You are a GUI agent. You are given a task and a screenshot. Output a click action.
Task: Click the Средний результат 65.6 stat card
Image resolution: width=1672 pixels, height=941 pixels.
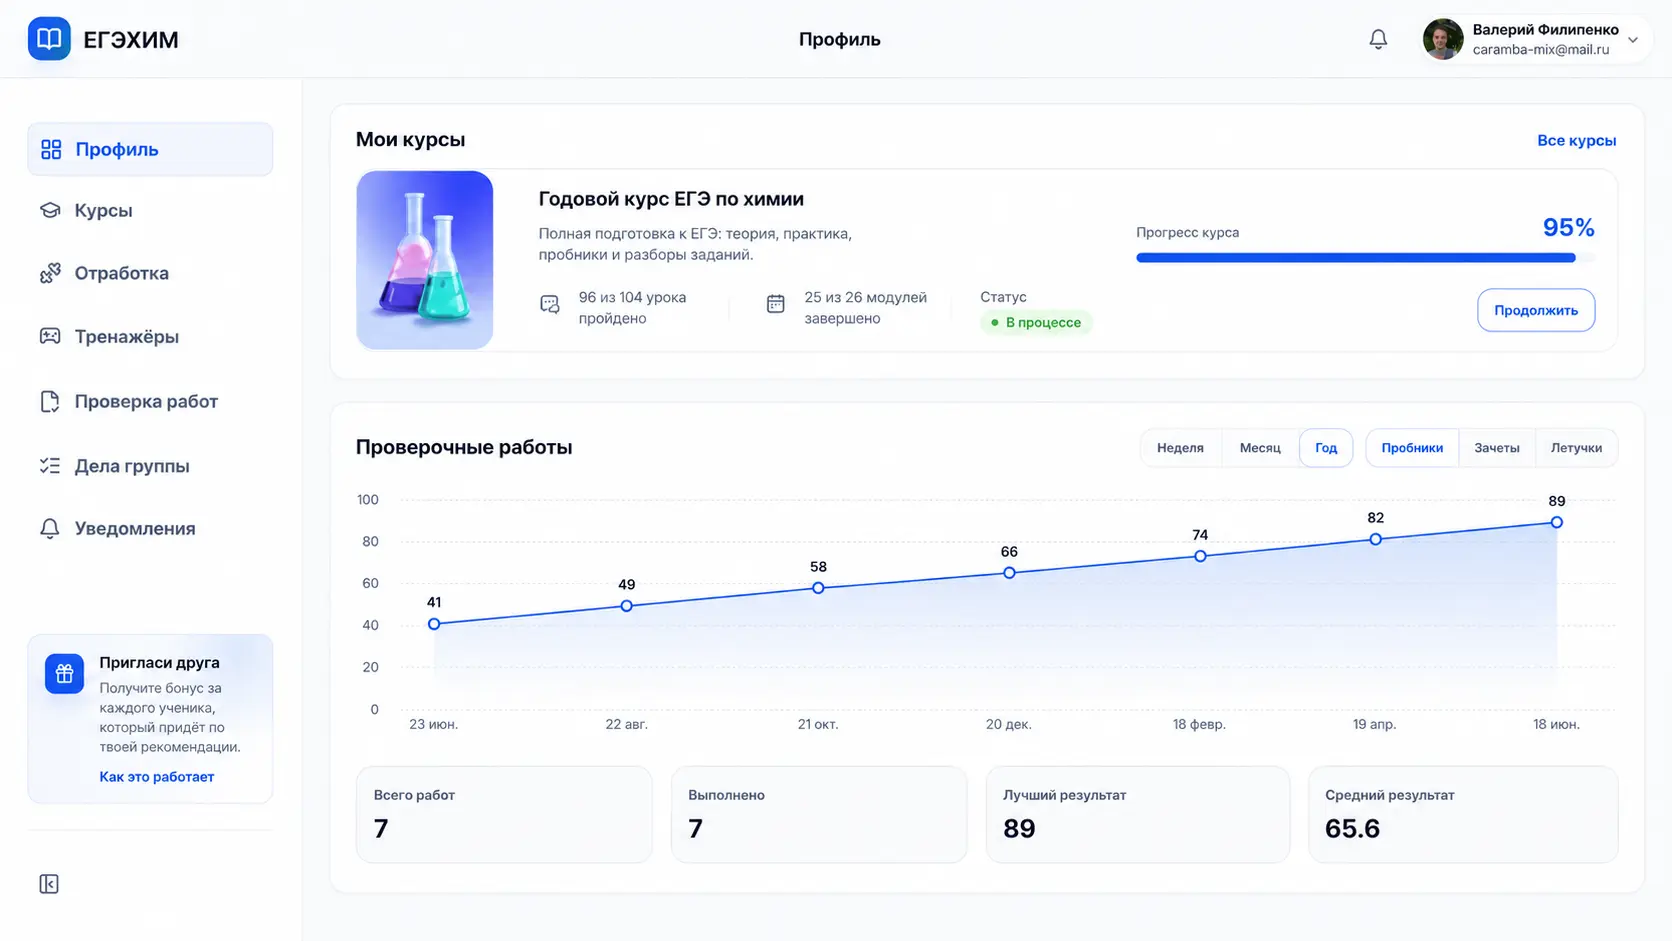click(1463, 814)
